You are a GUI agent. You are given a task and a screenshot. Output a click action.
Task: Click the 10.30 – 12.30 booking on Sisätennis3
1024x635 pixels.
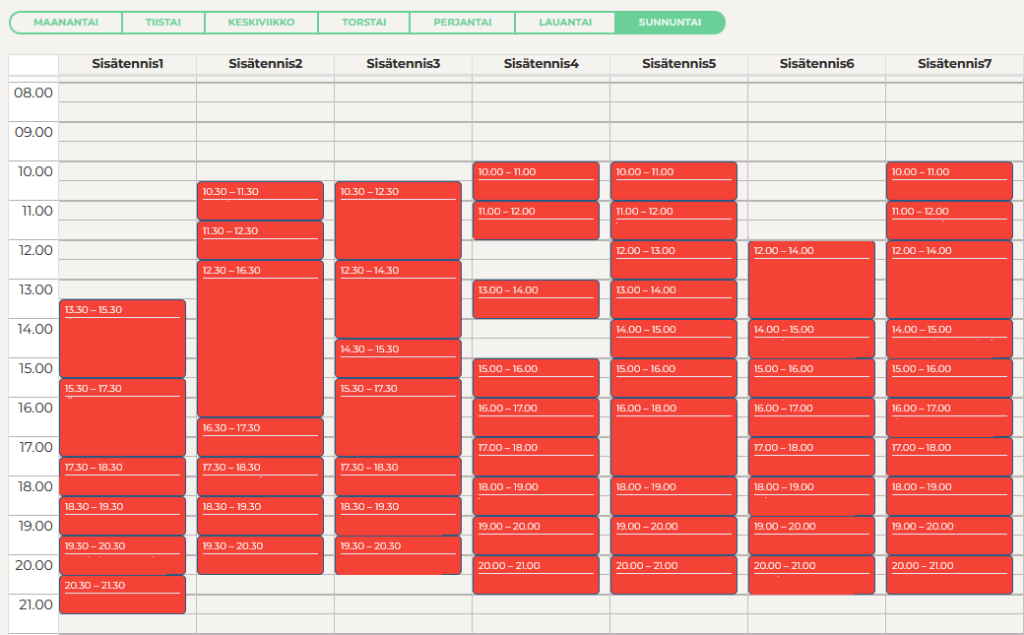[x=398, y=222]
